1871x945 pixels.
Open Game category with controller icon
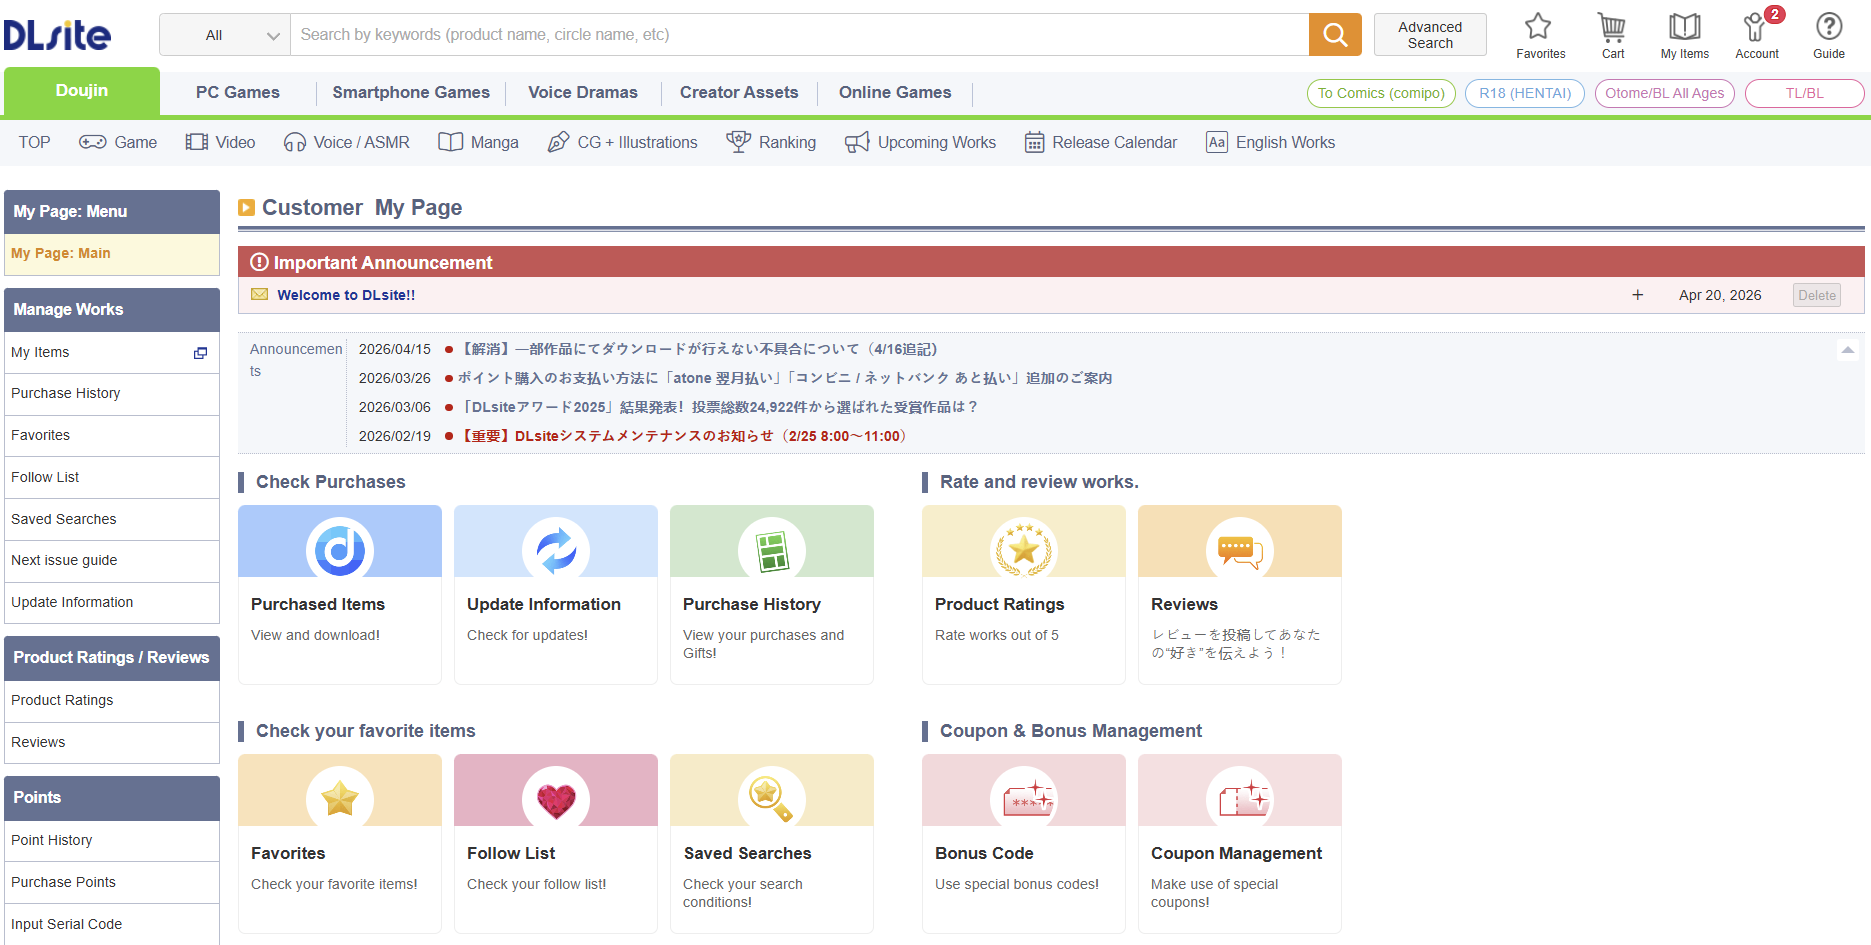point(118,142)
